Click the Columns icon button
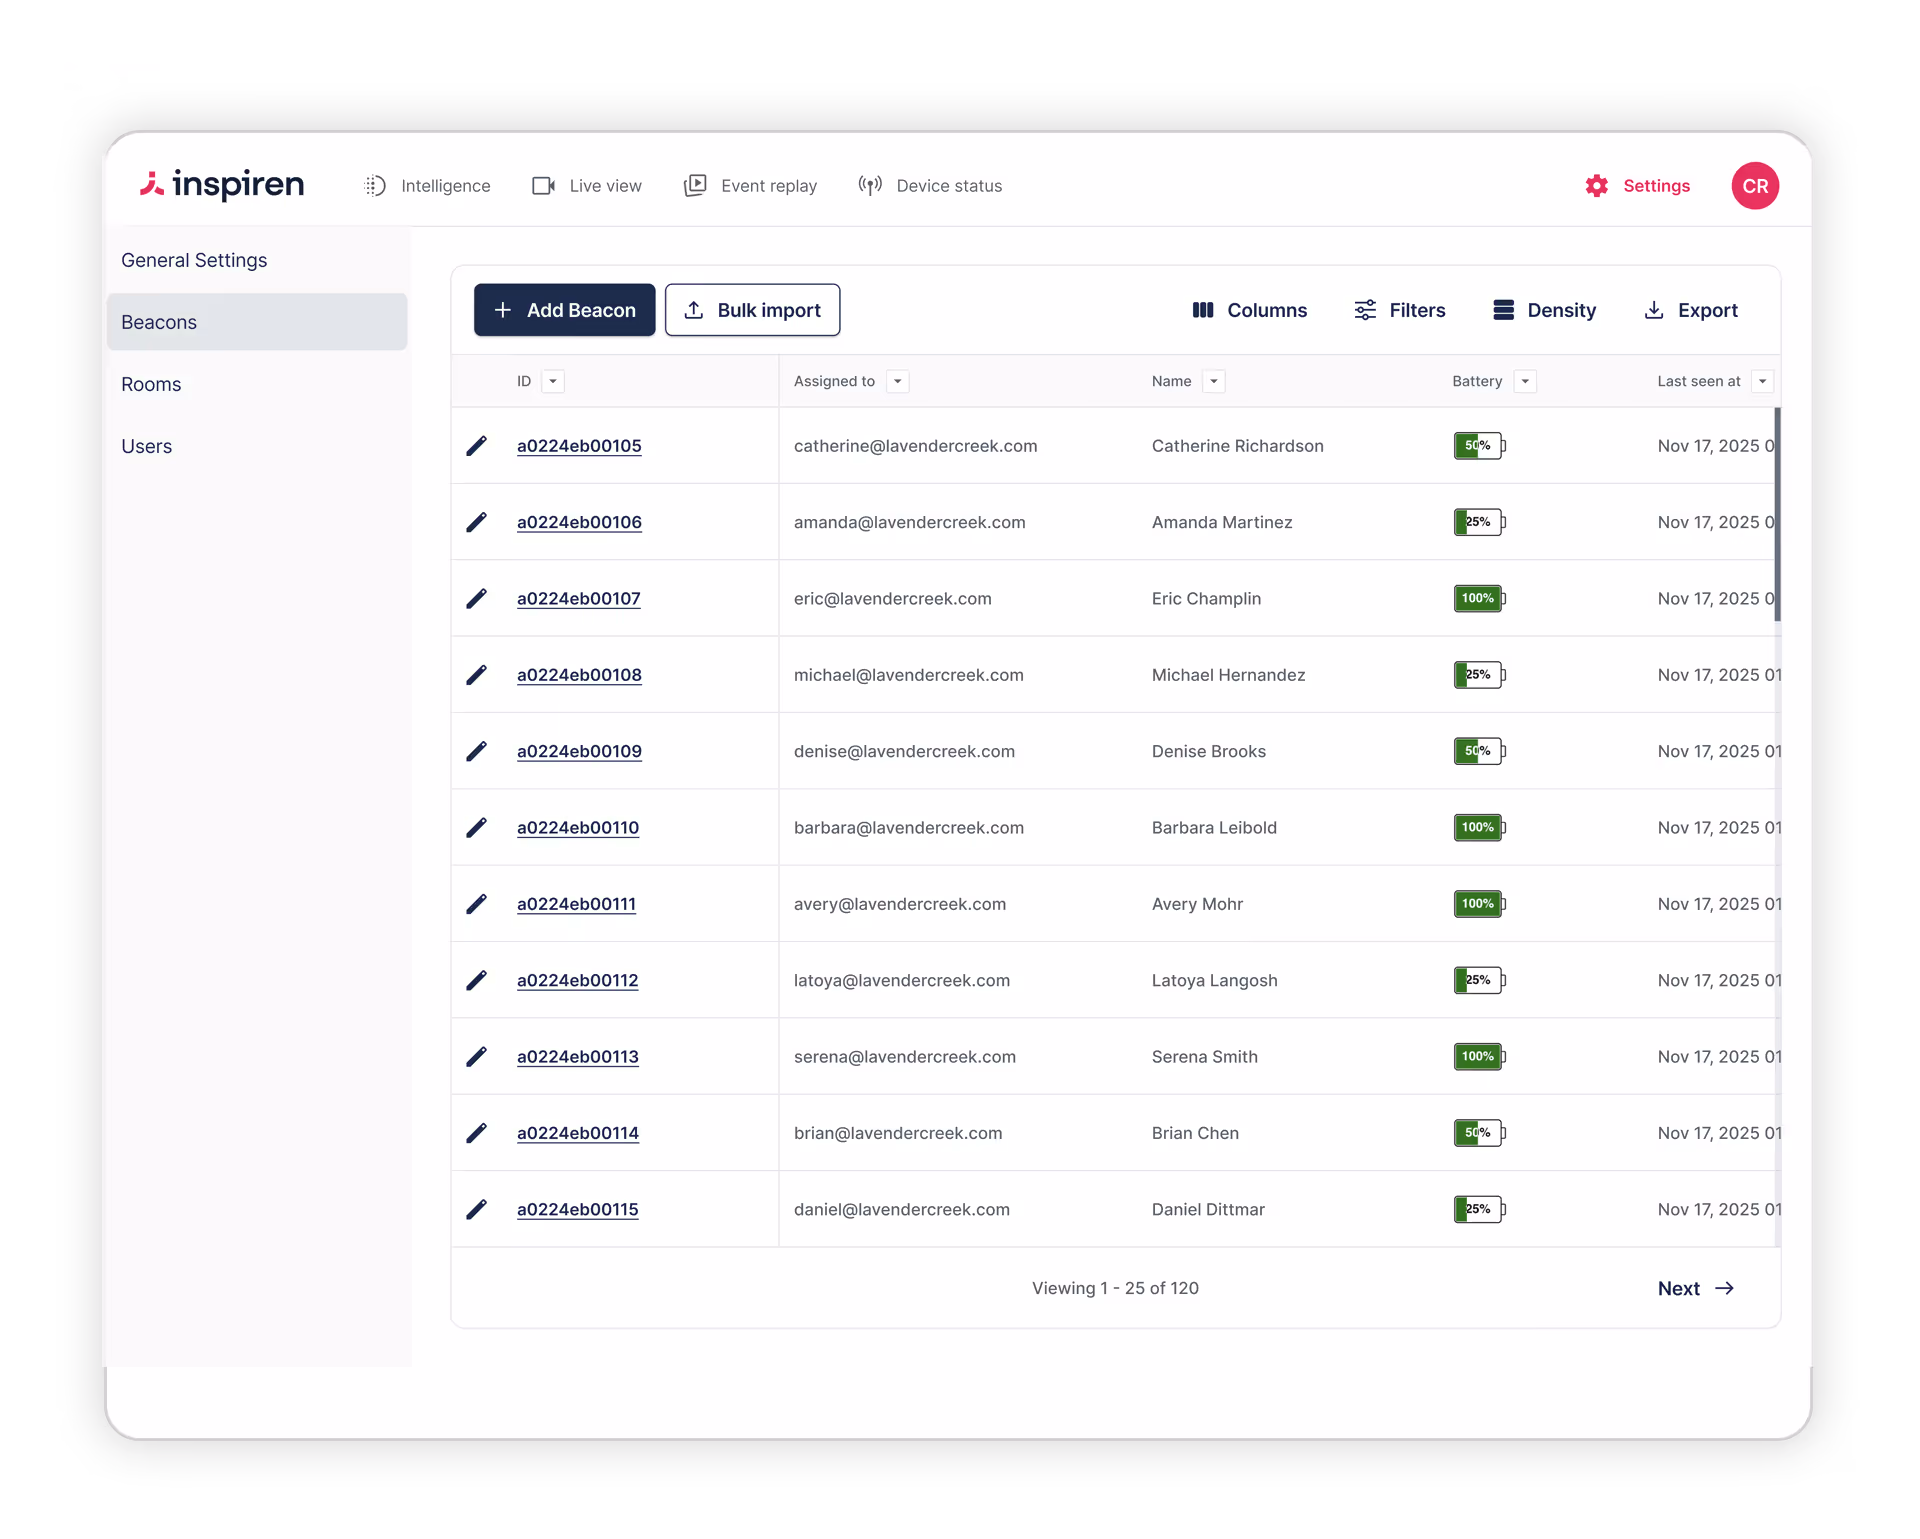 coord(1203,311)
